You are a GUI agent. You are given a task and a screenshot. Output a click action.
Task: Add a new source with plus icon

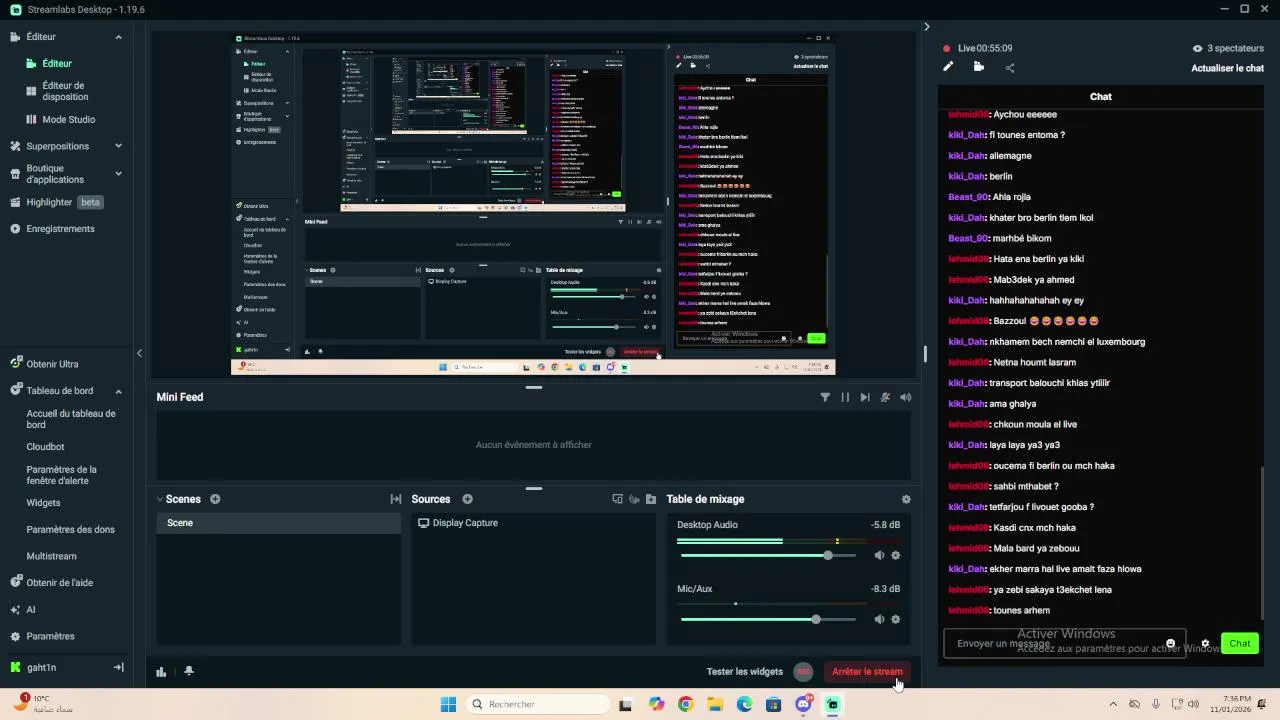click(467, 499)
